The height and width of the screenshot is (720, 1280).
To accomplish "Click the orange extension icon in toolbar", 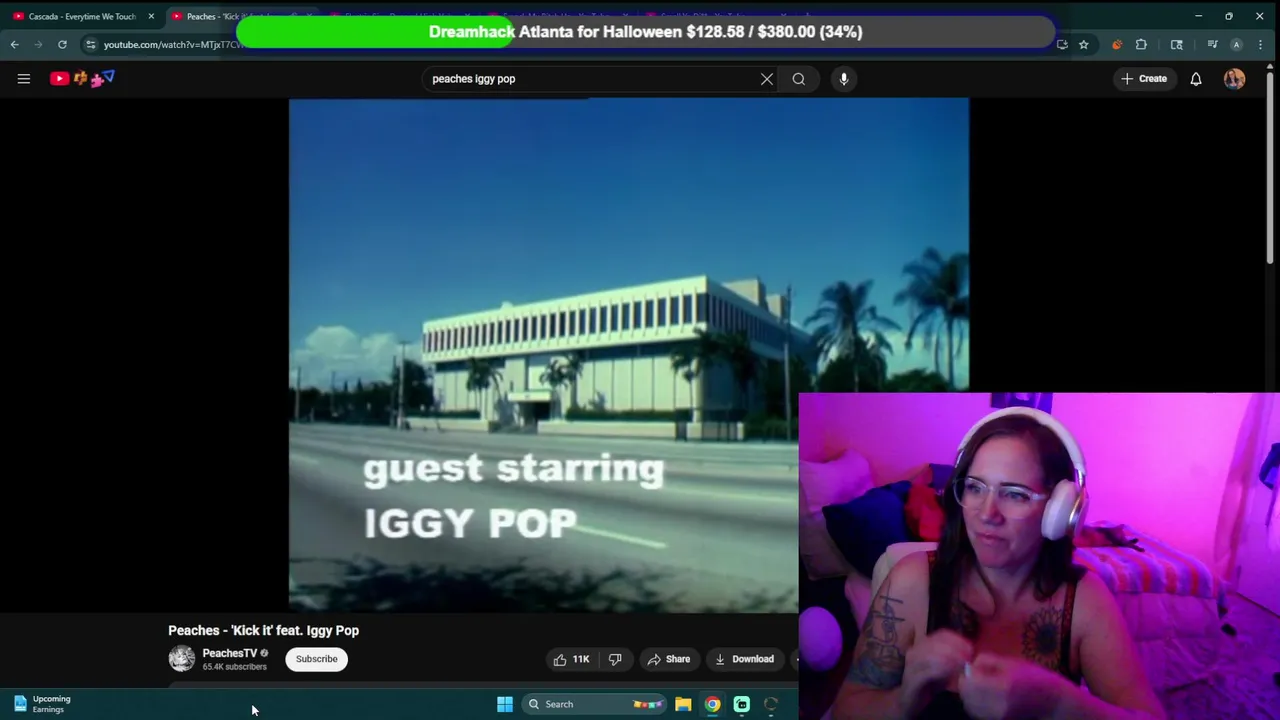I will (x=1117, y=44).
